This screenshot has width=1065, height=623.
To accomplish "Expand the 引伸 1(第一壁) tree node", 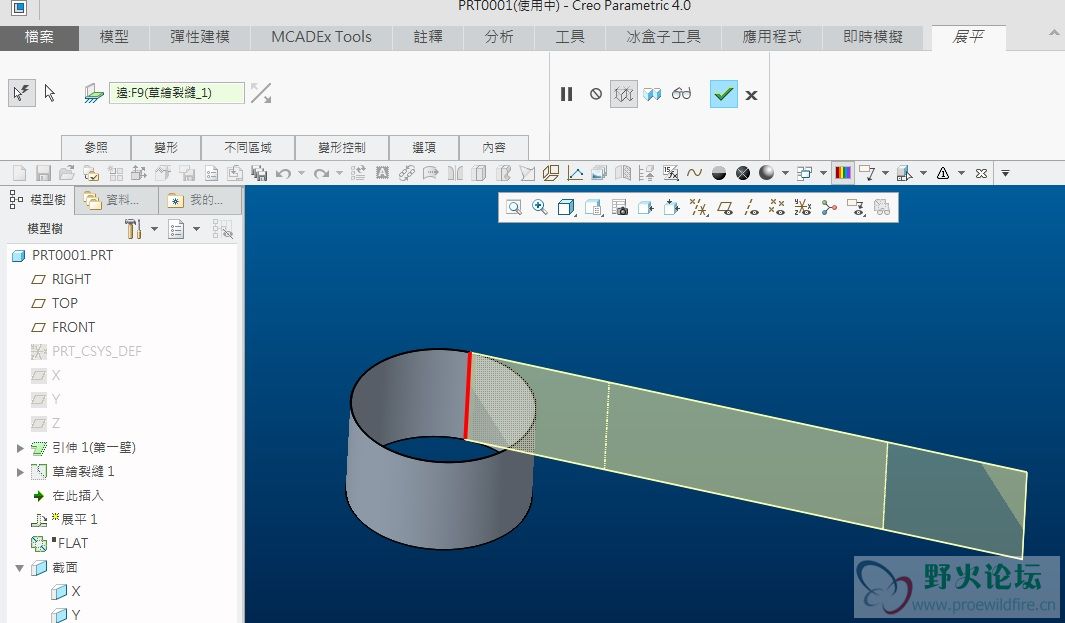I will point(20,448).
